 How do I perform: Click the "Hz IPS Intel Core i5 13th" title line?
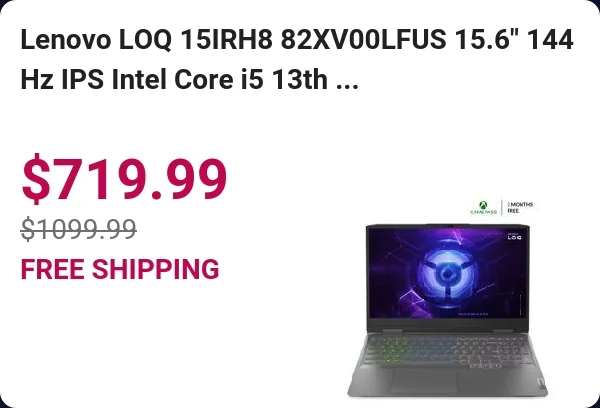174,80
